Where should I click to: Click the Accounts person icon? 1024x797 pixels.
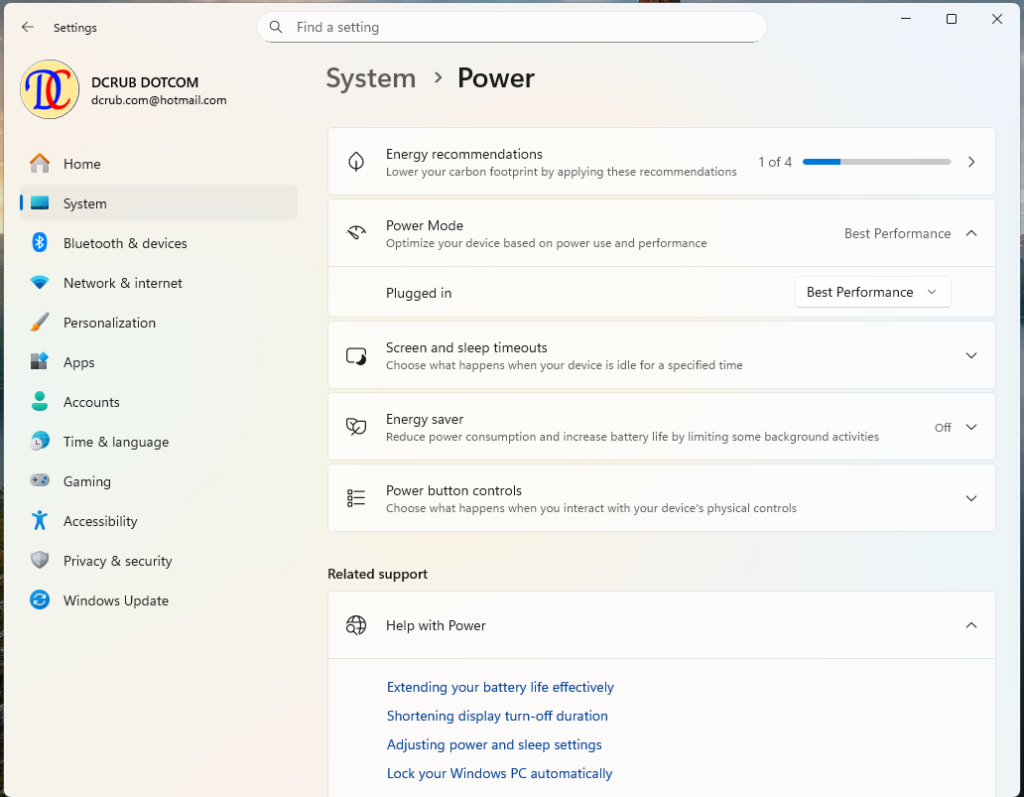coord(40,401)
